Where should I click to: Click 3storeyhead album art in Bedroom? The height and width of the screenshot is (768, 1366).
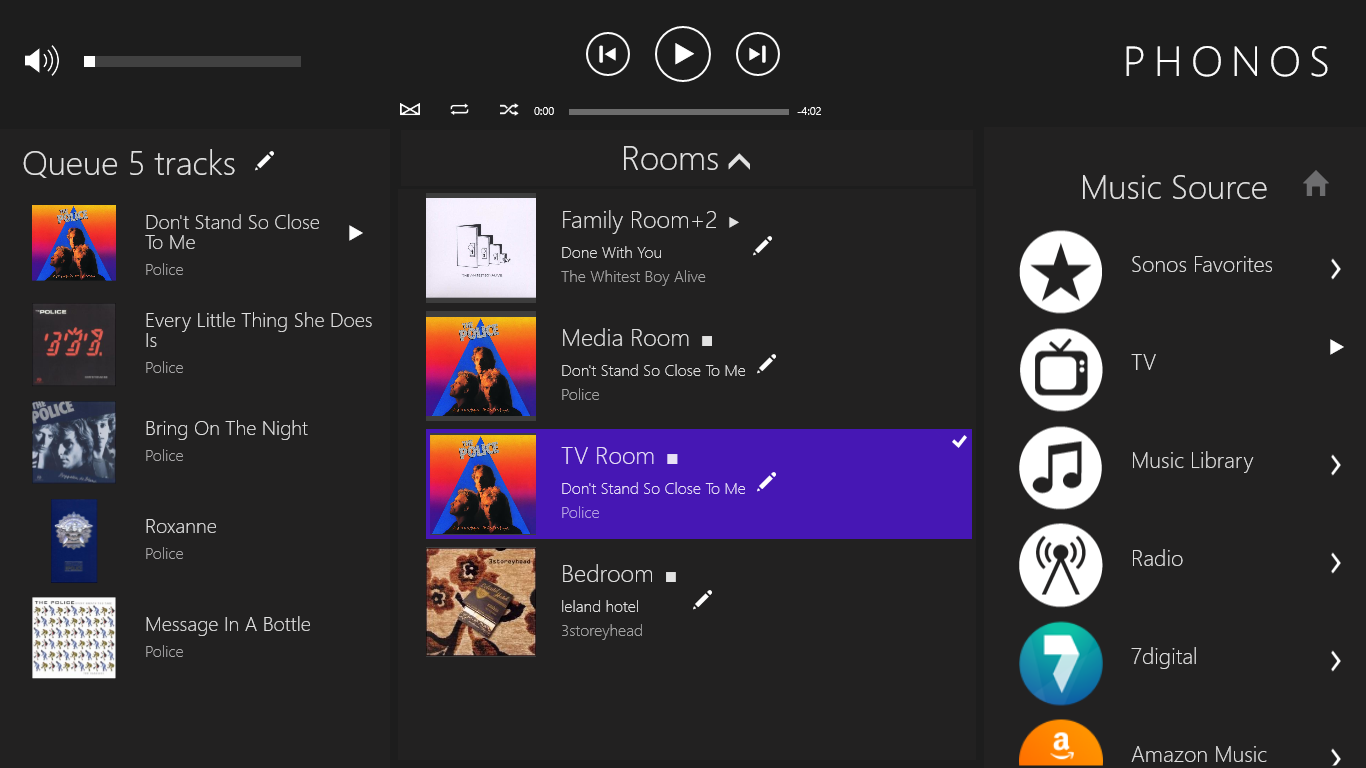click(481, 602)
